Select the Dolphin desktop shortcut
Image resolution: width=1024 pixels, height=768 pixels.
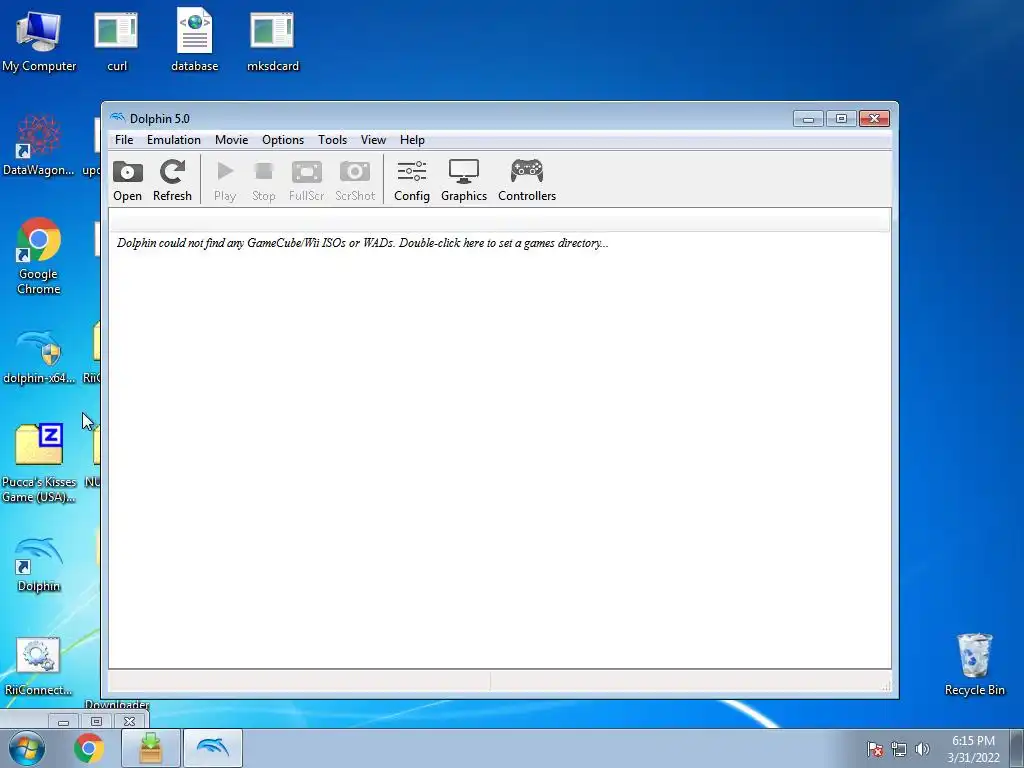coord(39,564)
